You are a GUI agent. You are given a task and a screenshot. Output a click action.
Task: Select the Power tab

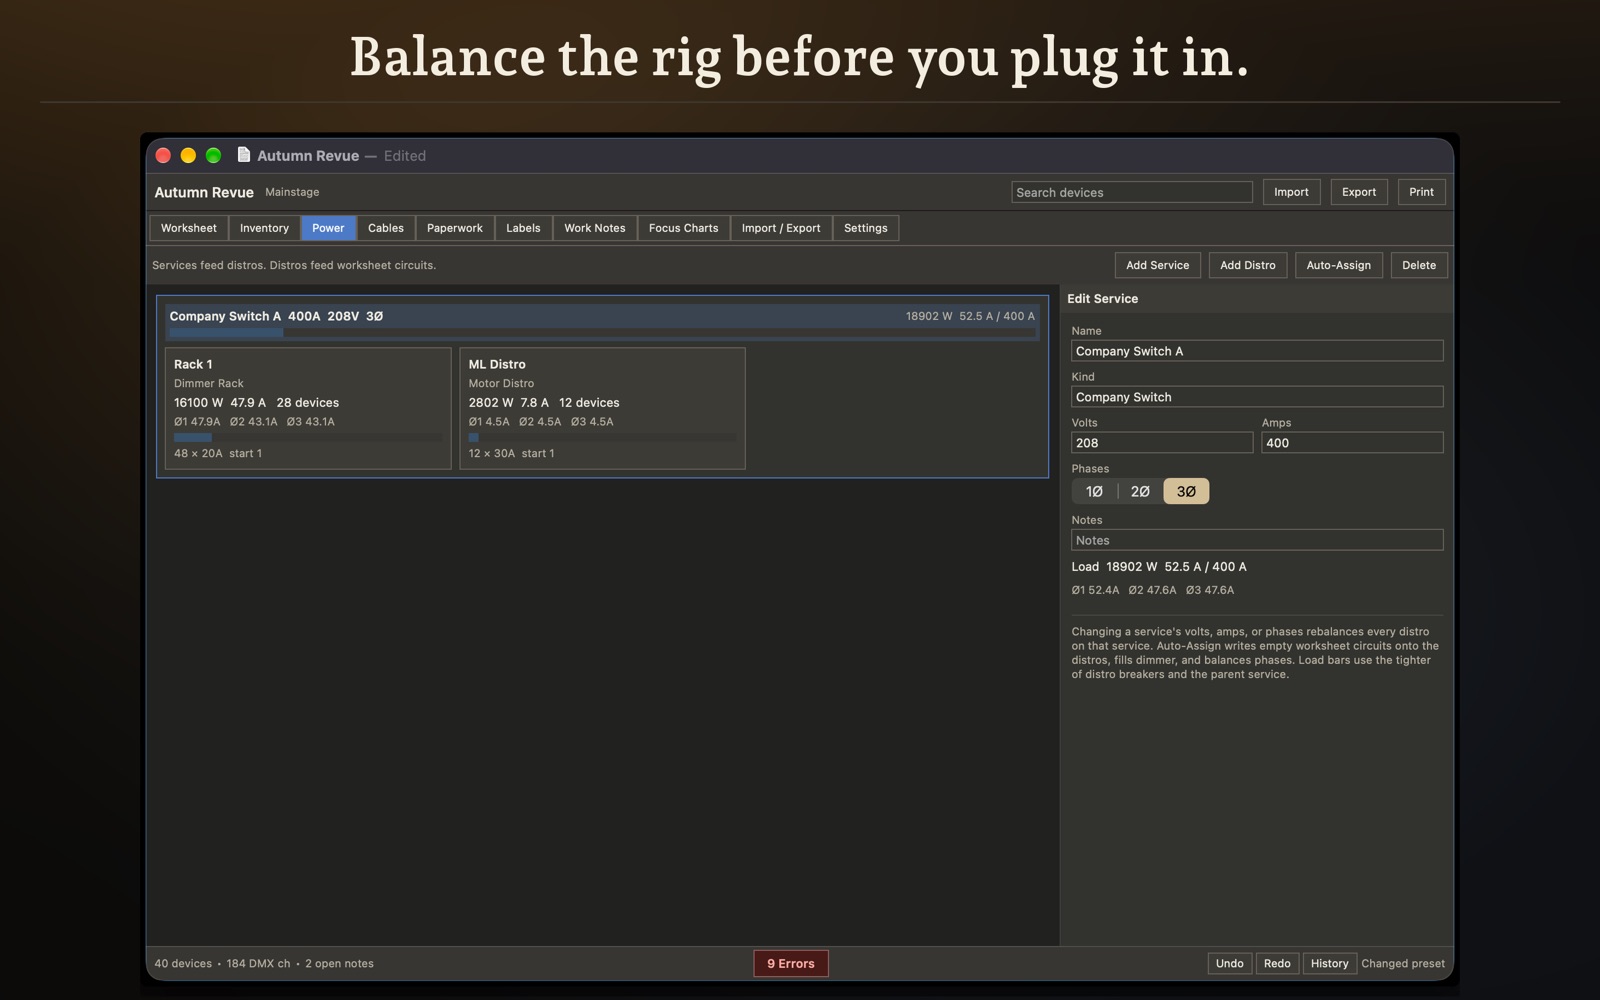(328, 228)
